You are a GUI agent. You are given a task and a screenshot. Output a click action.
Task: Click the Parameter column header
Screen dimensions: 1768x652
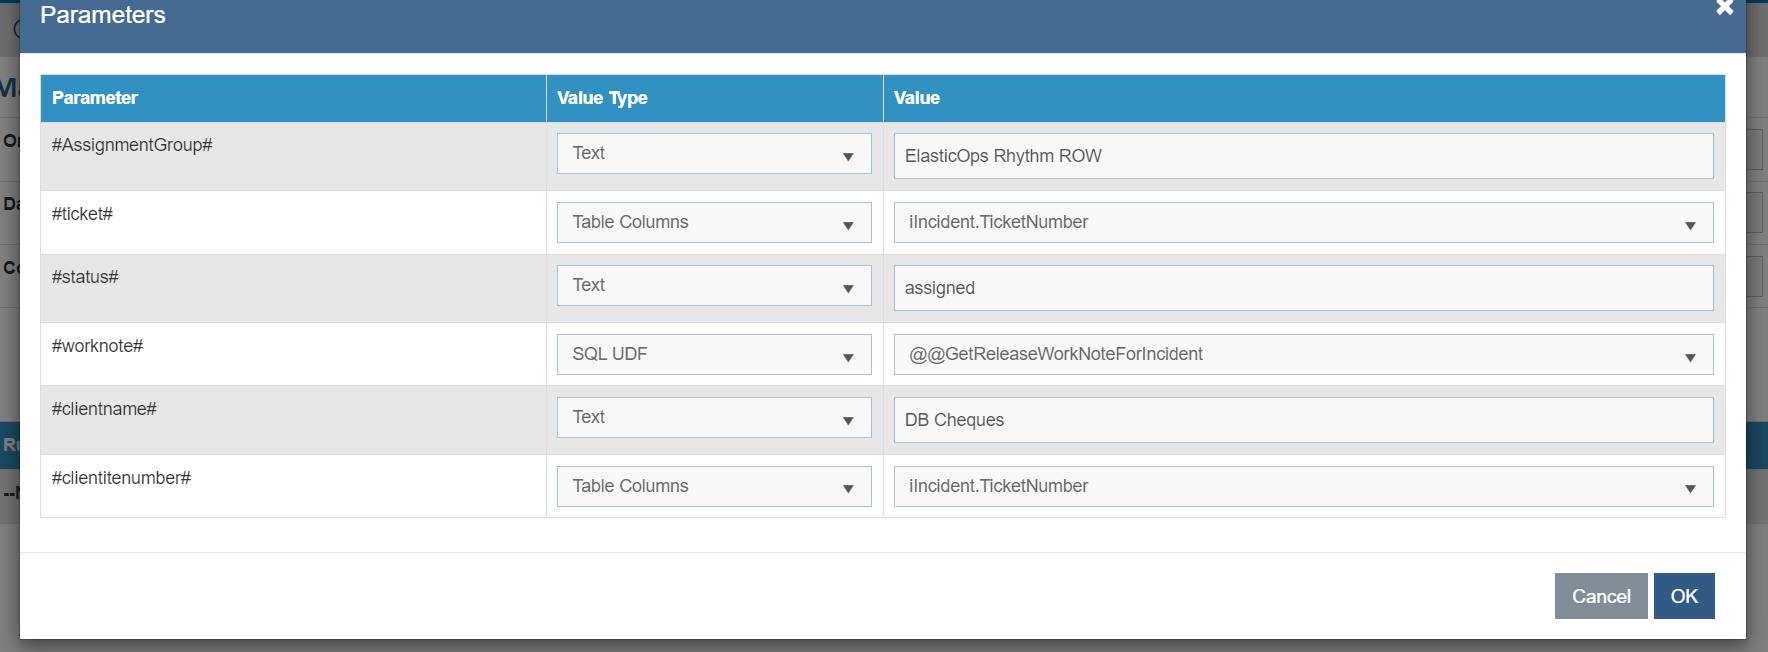(95, 98)
